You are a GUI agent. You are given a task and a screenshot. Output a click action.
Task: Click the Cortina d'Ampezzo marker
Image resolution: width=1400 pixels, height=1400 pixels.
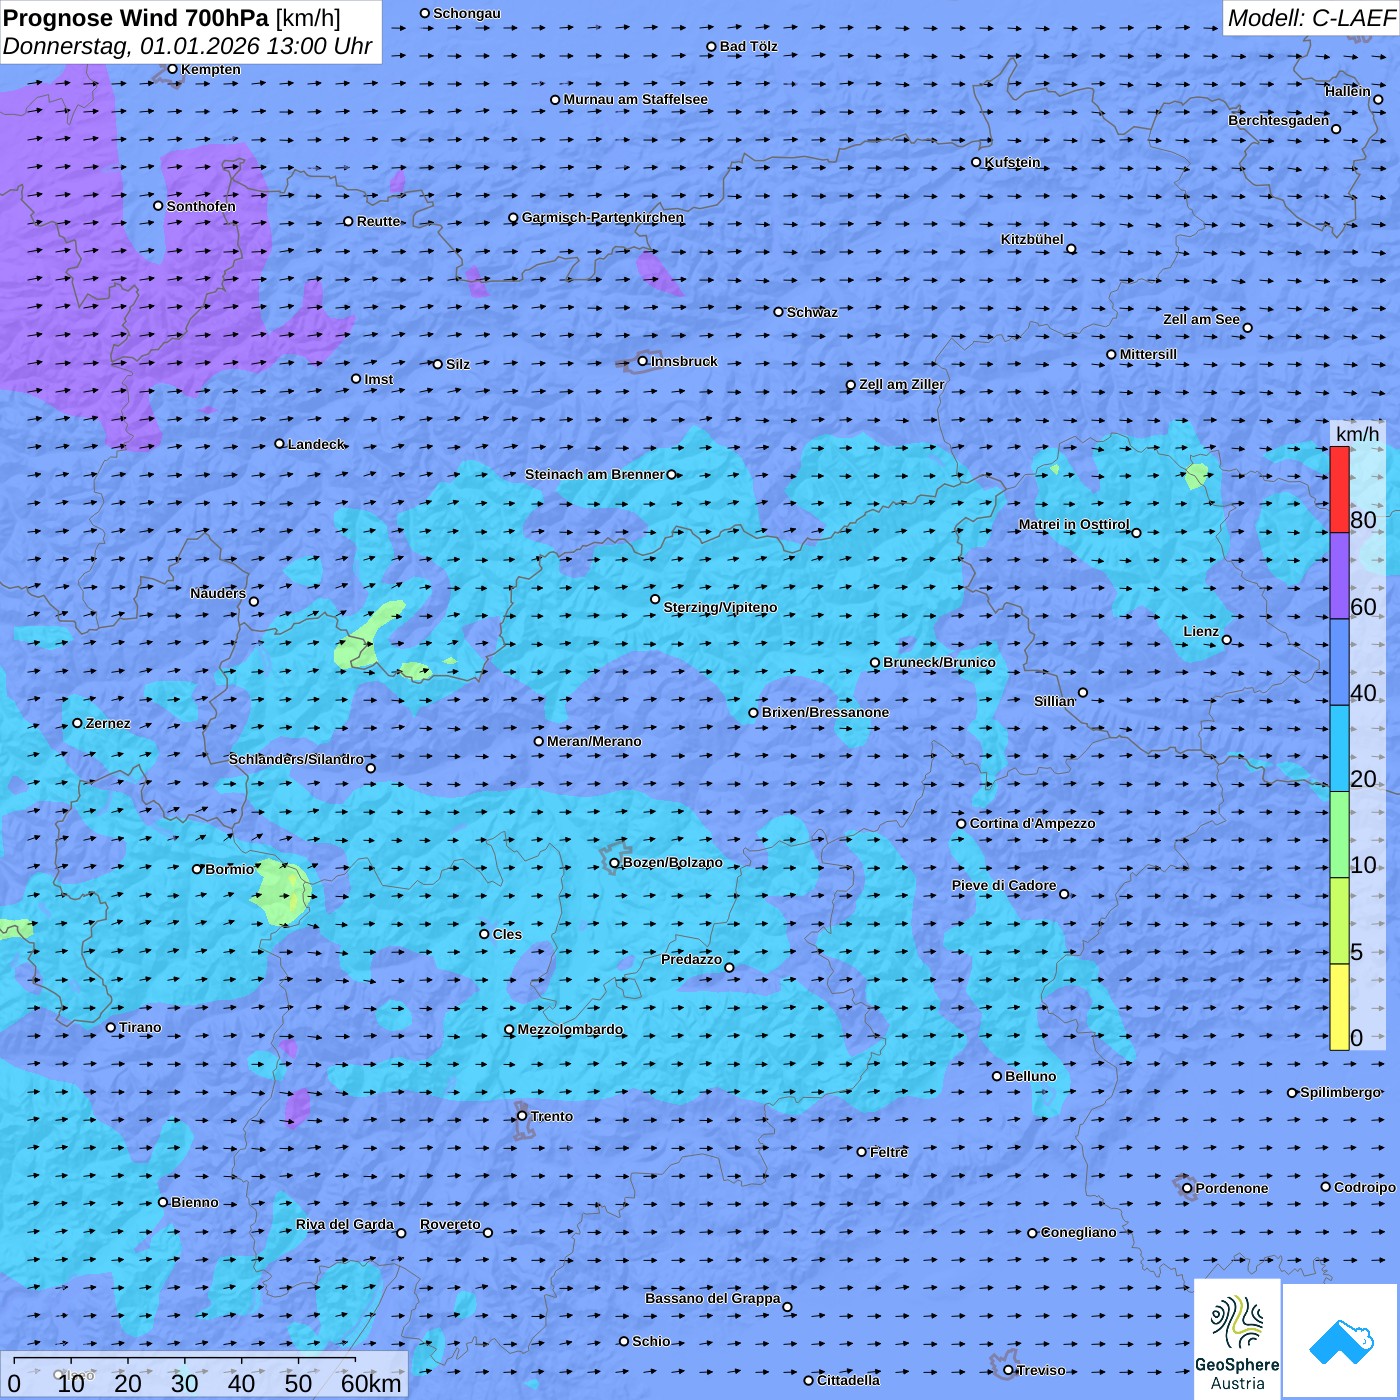pos(962,824)
